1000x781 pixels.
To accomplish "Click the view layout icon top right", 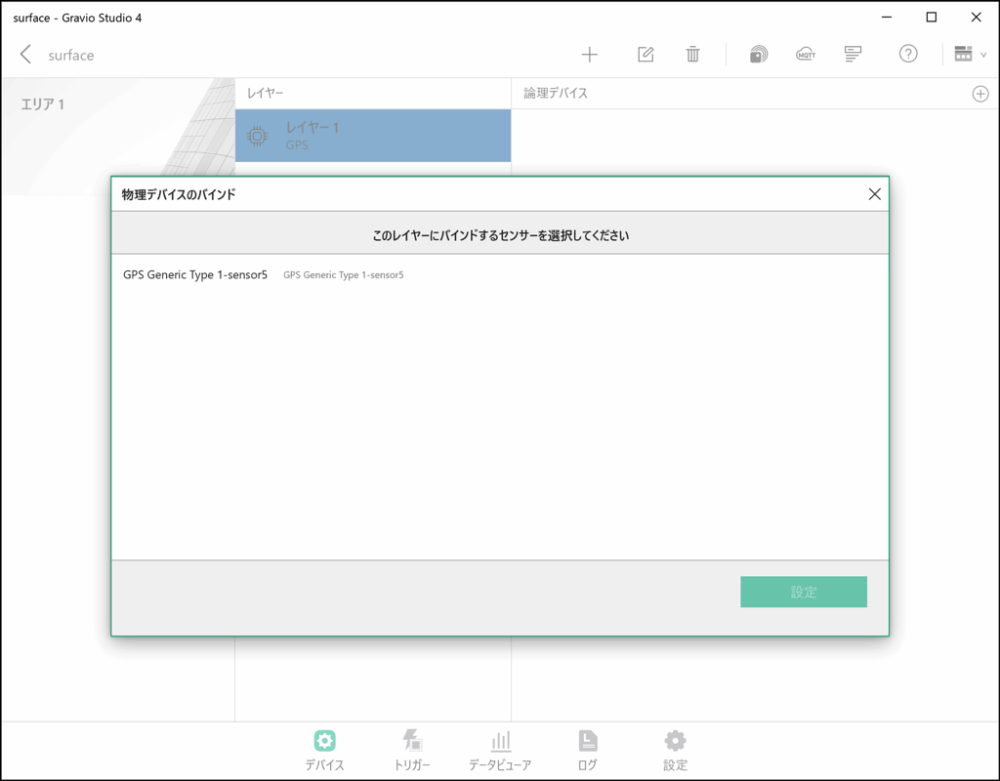I will pyautogui.click(x=962, y=54).
